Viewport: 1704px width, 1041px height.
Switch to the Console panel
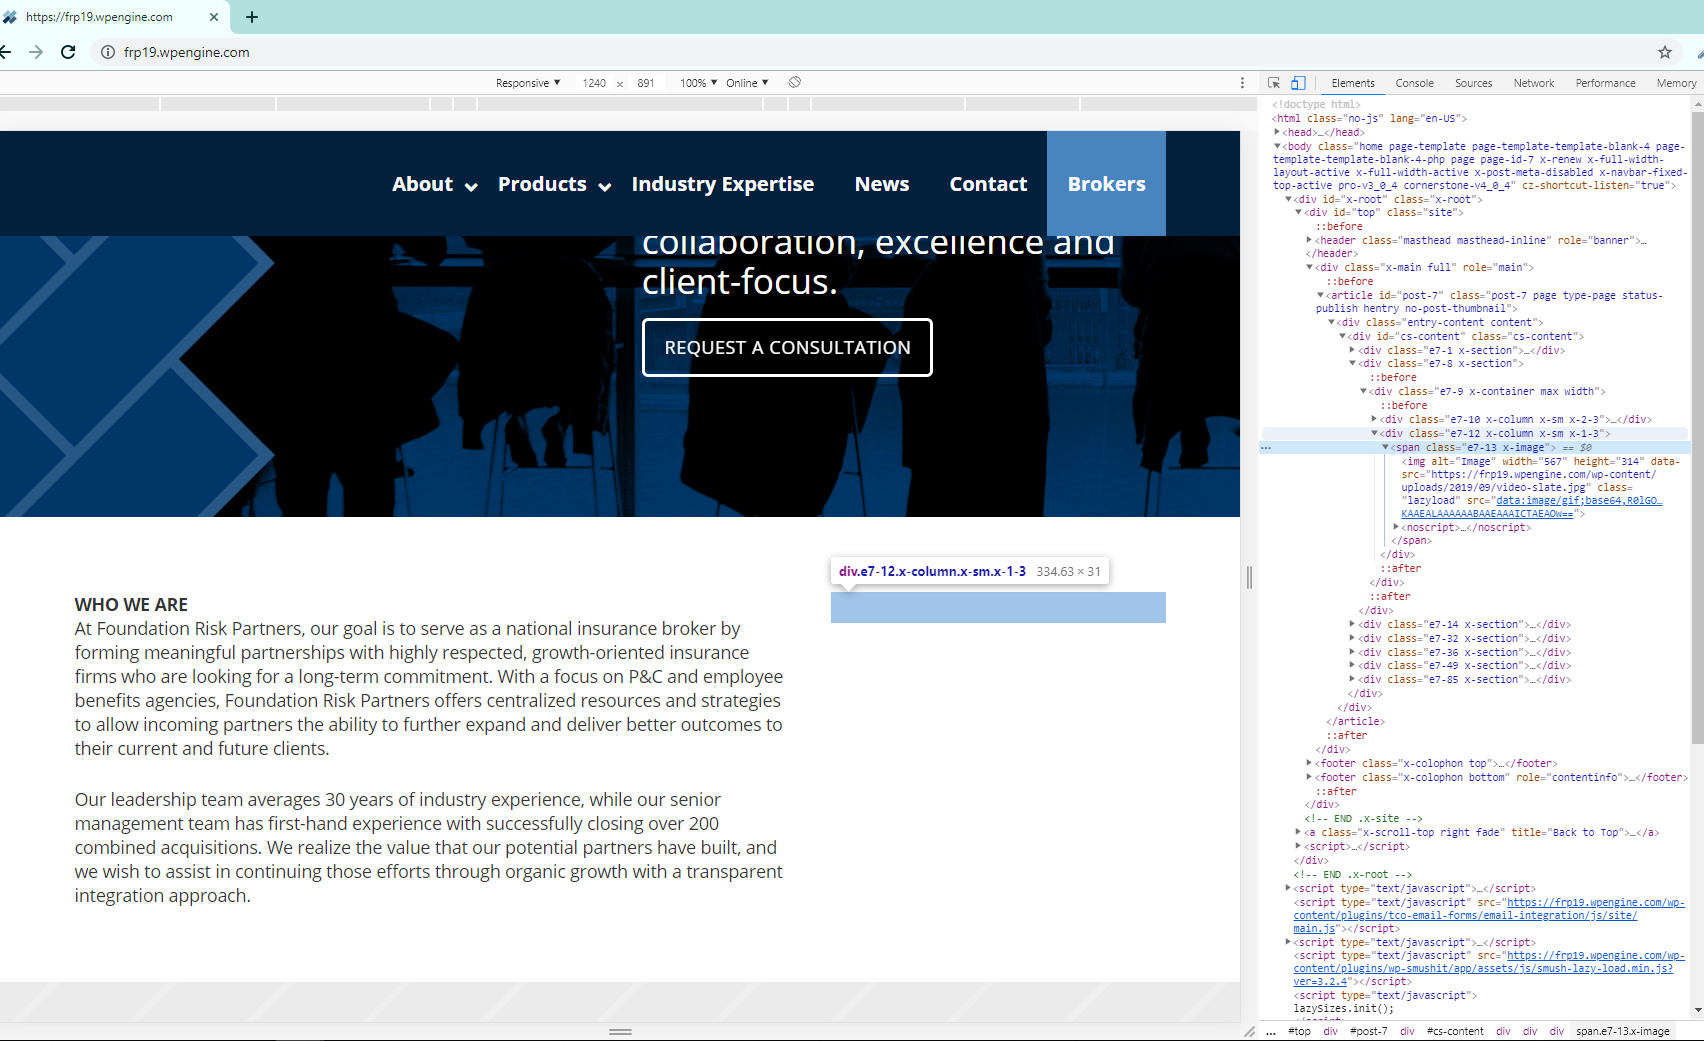(x=1415, y=83)
